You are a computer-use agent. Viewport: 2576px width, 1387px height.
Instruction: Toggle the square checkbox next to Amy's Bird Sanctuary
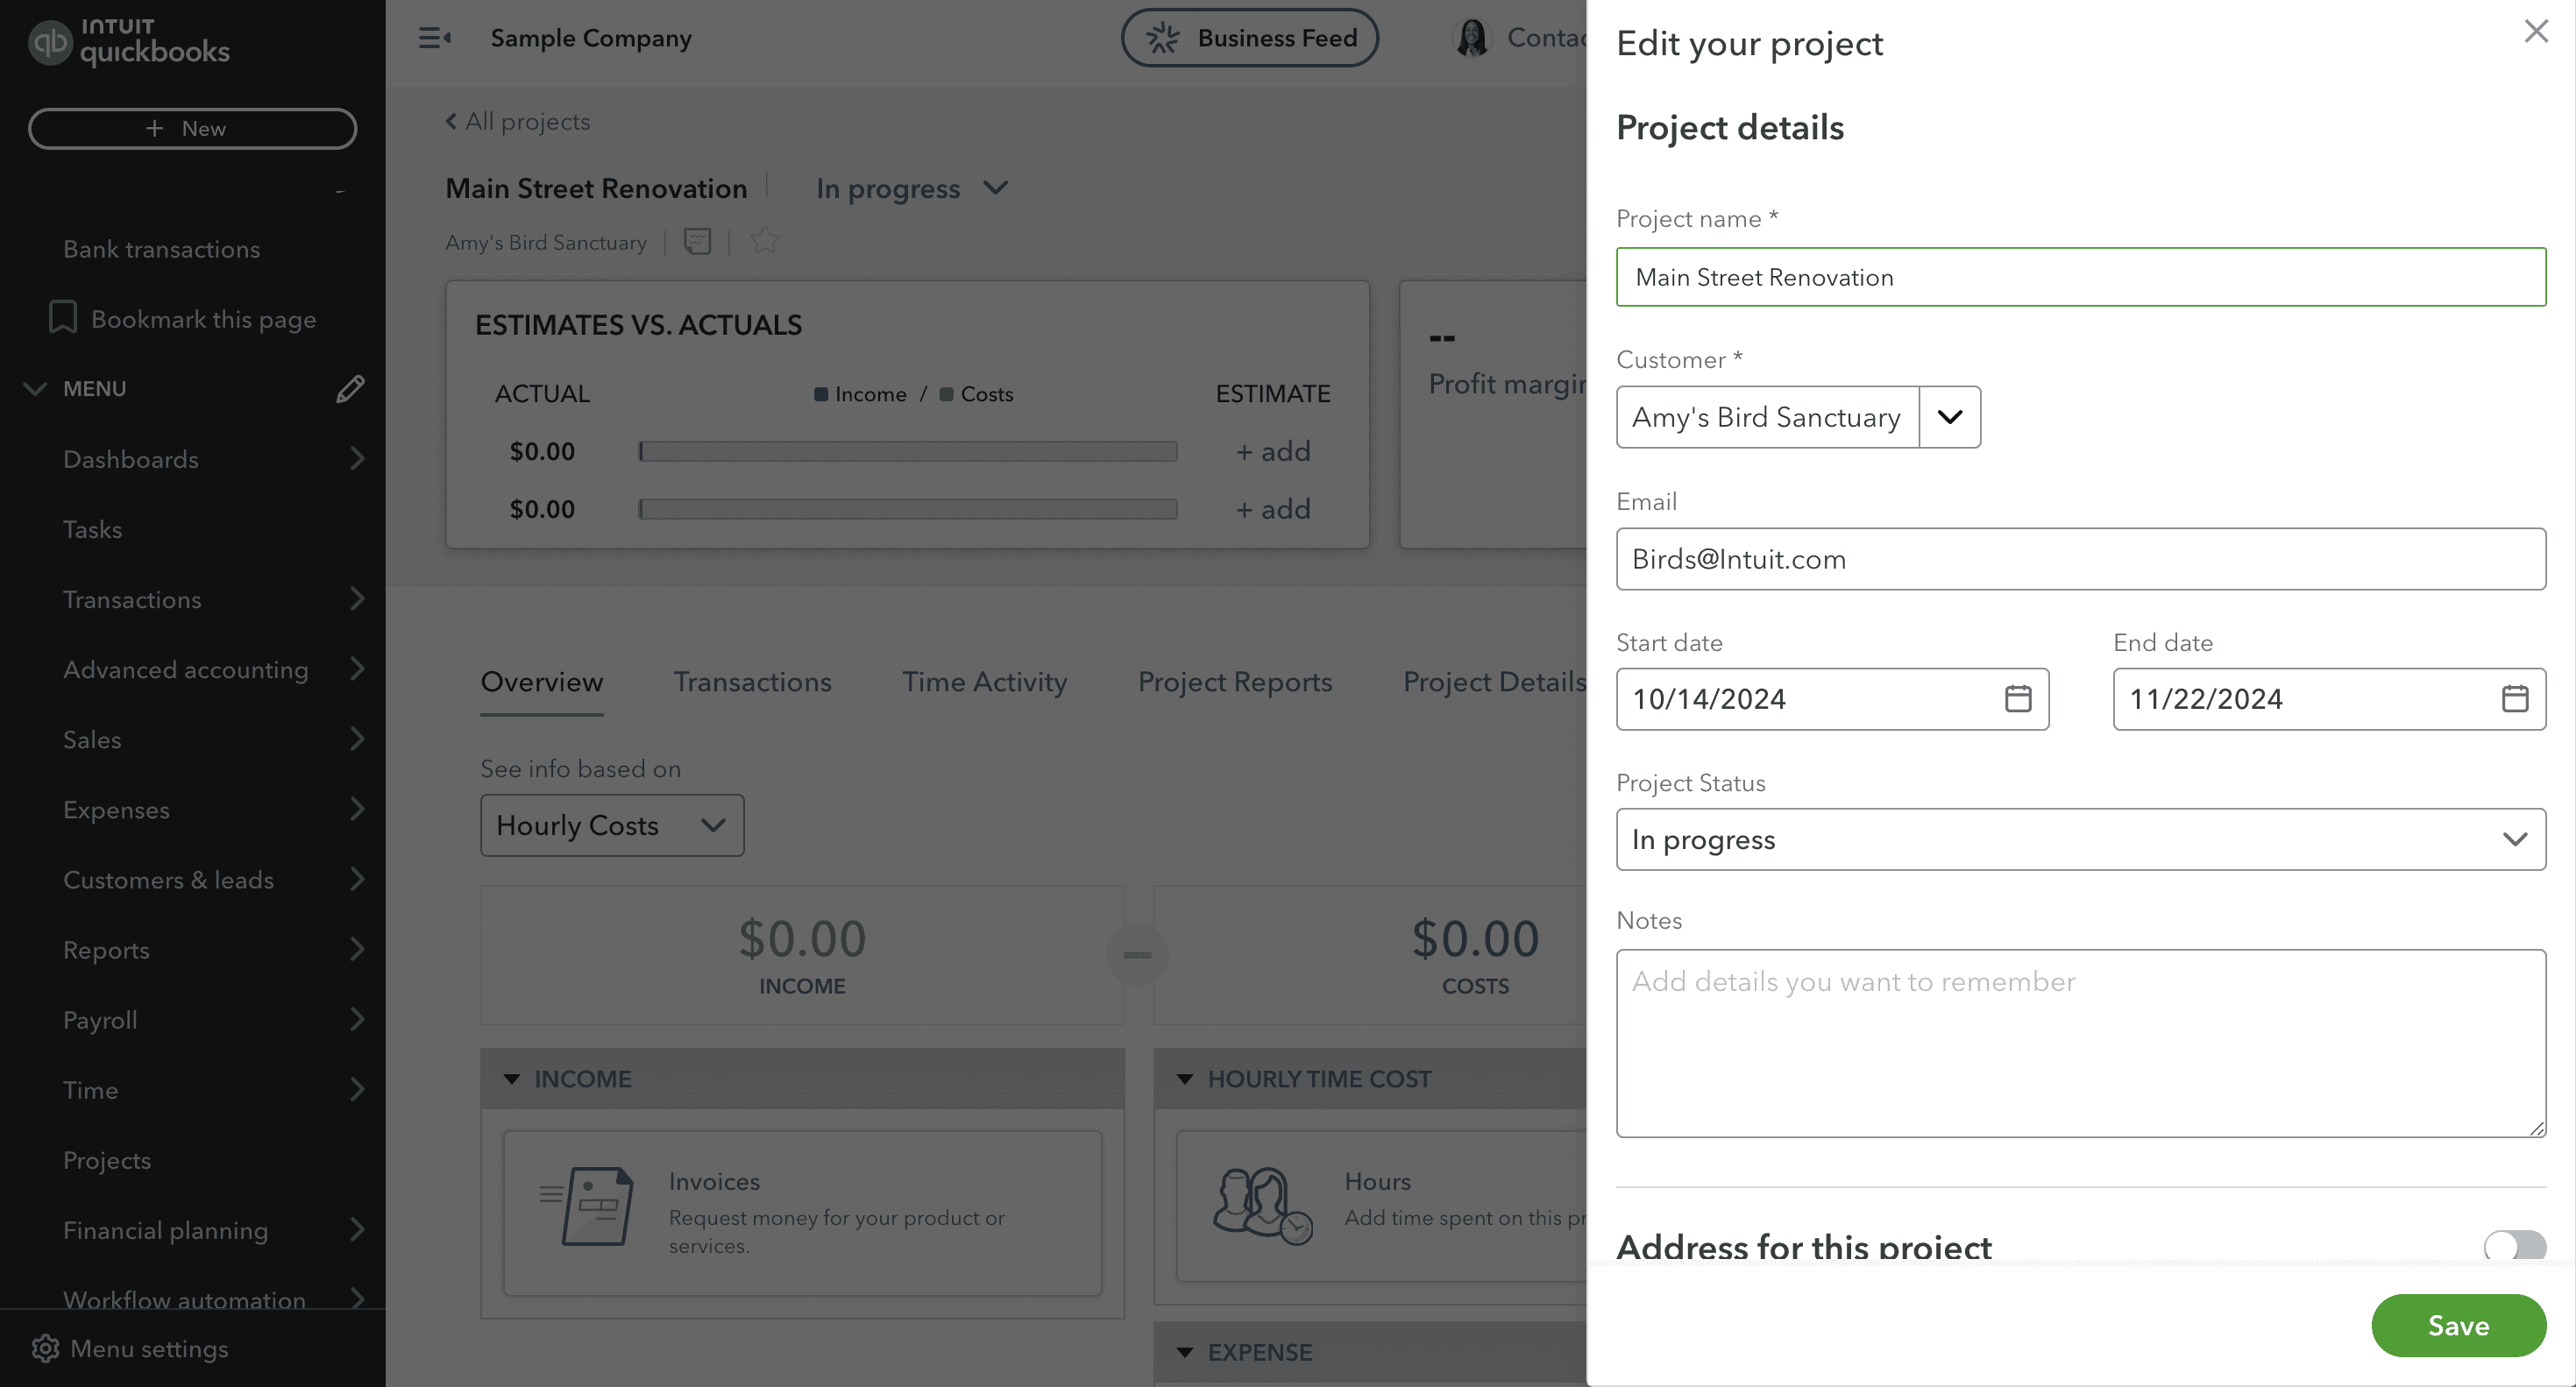(x=695, y=243)
